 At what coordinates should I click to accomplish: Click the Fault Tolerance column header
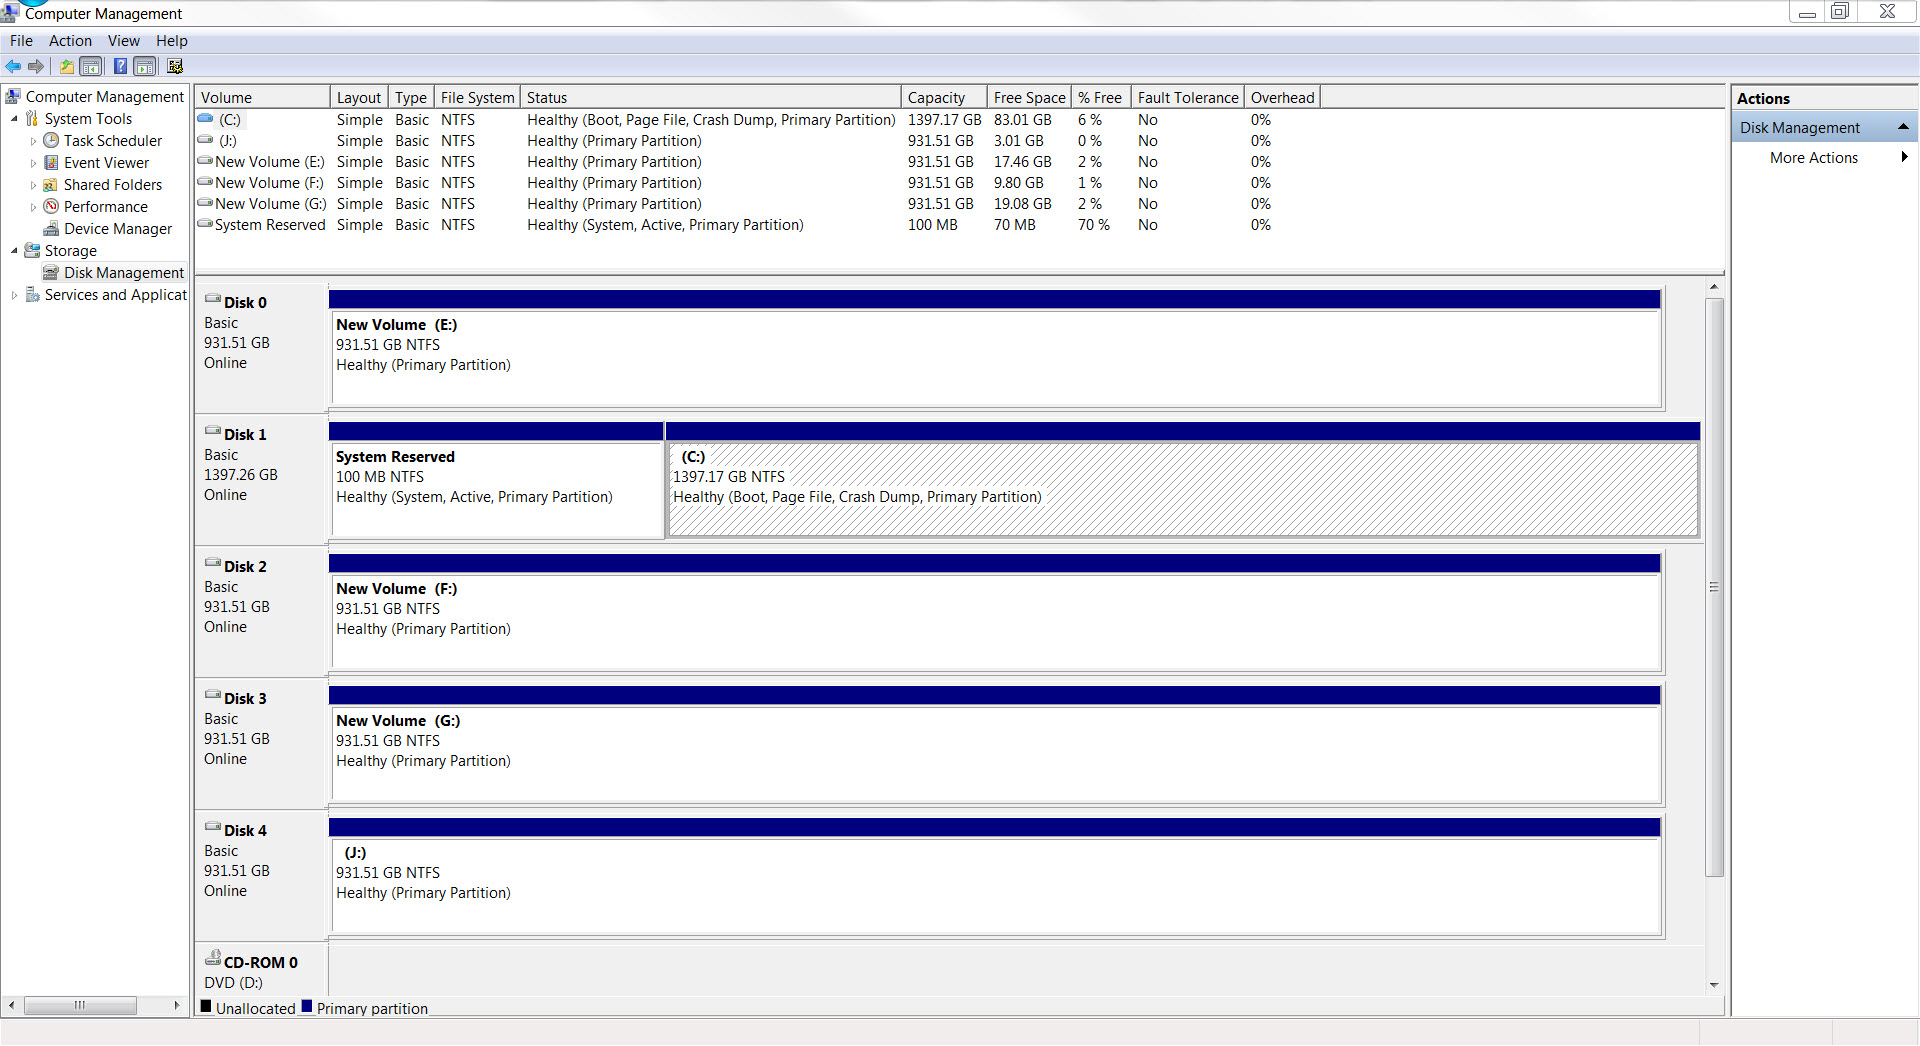click(1188, 97)
